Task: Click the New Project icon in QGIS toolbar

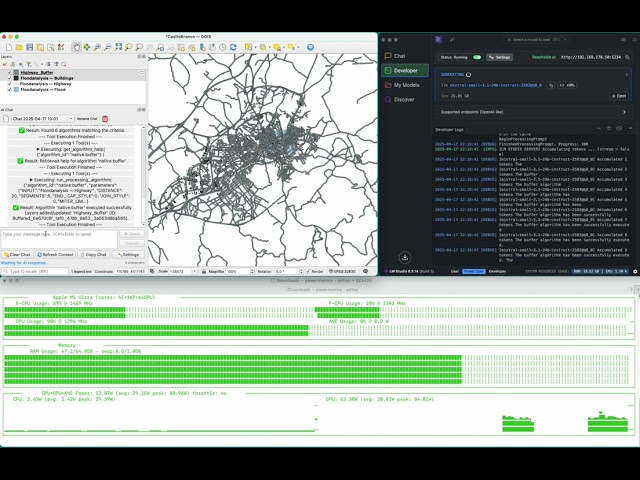Action: click(x=9, y=47)
